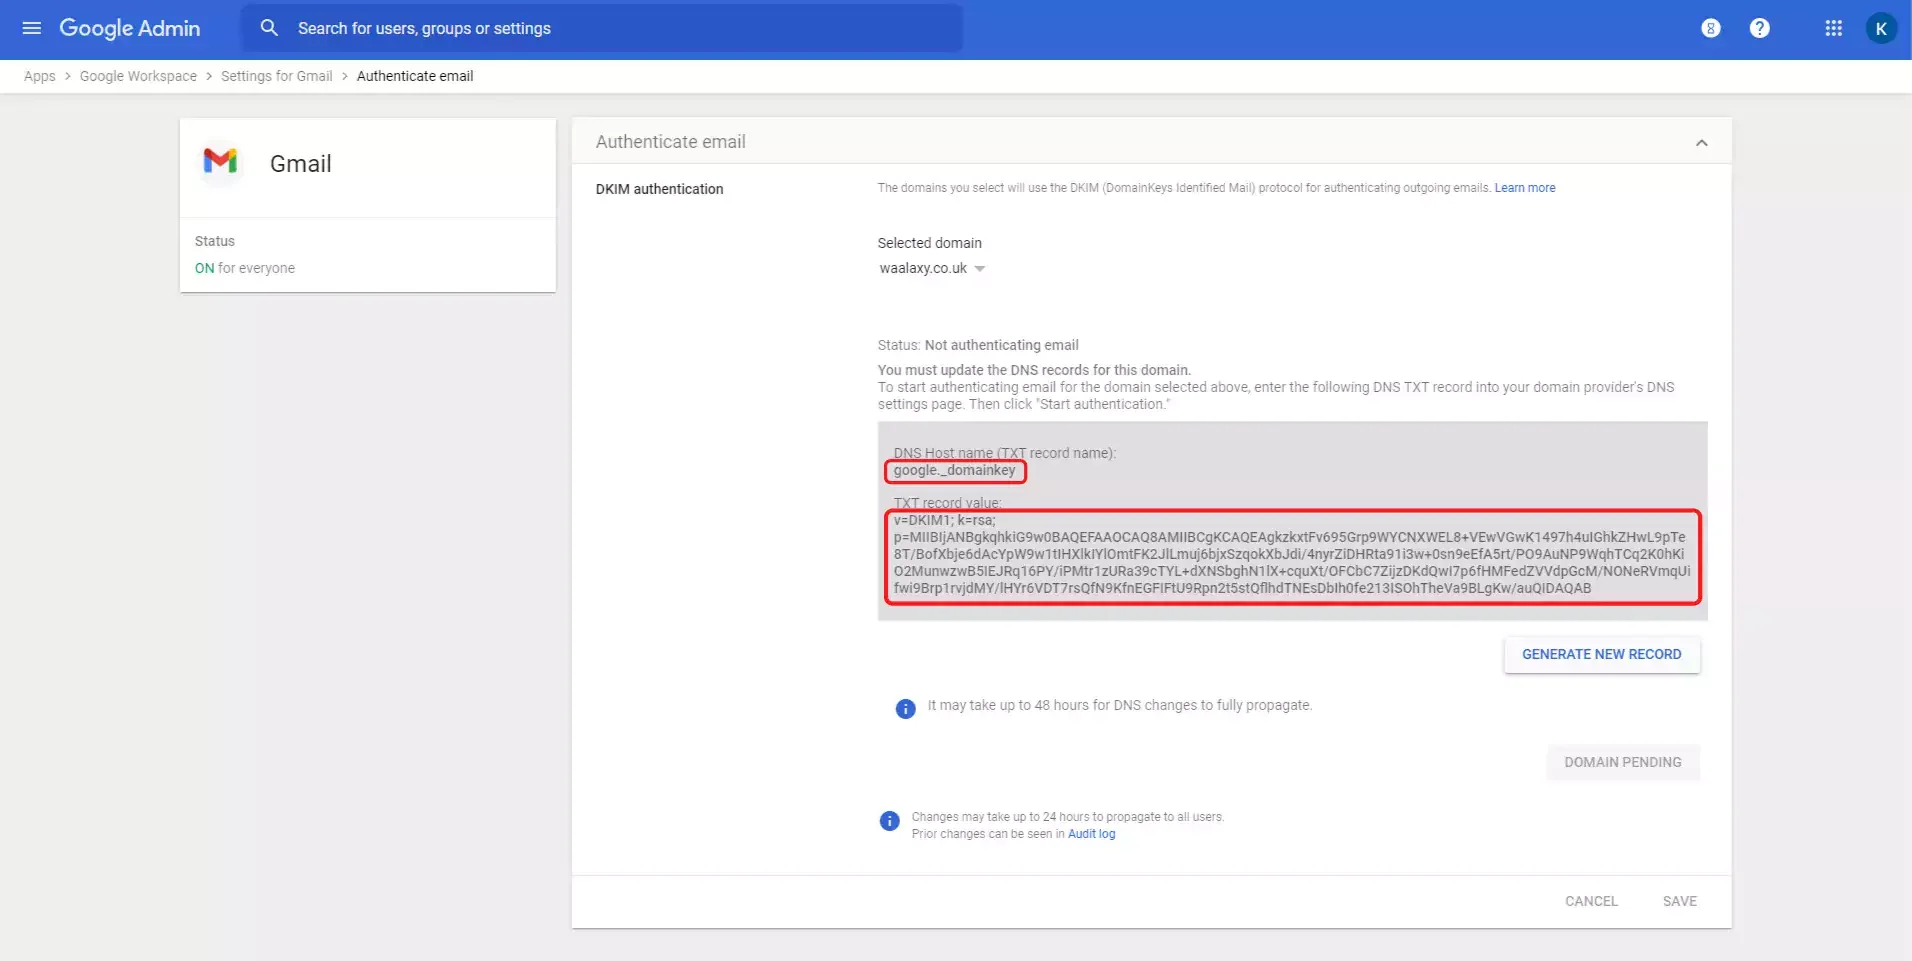Open the Help question mark icon

click(1759, 28)
